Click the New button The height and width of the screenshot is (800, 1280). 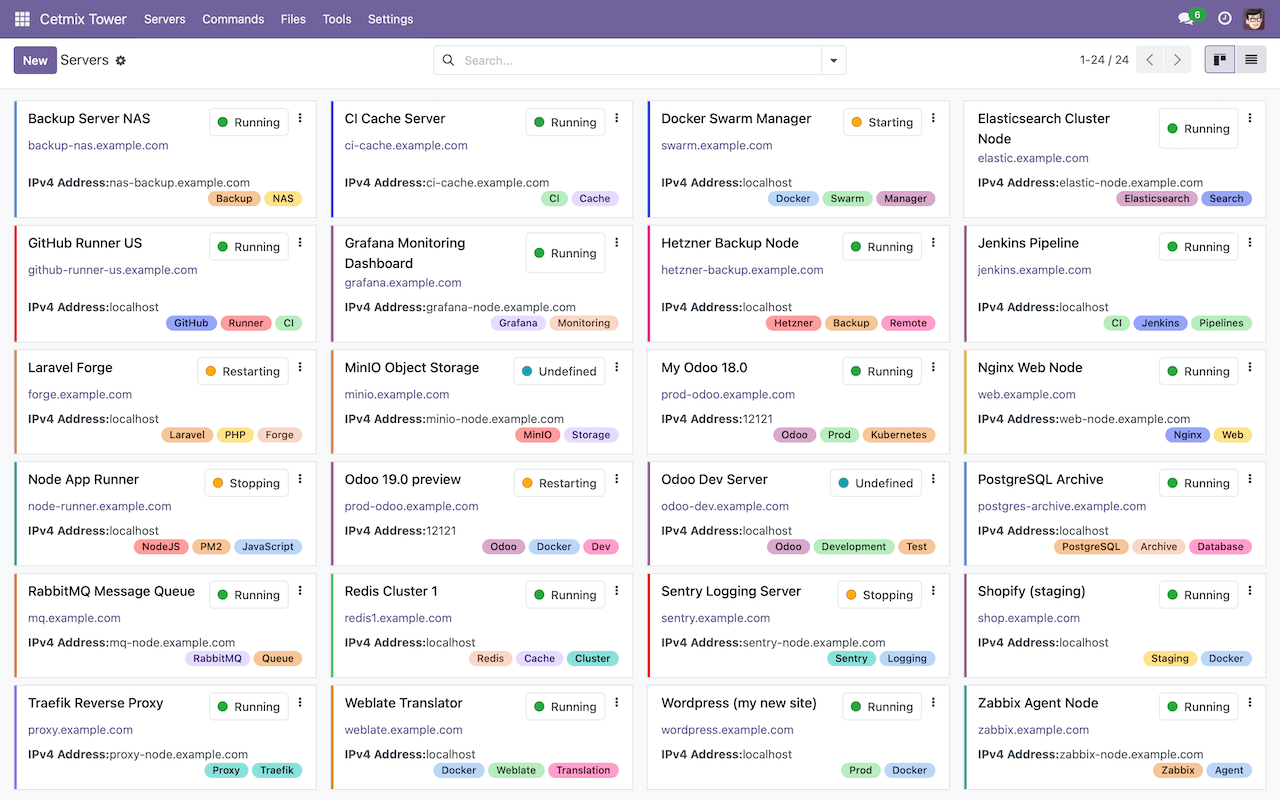point(35,60)
